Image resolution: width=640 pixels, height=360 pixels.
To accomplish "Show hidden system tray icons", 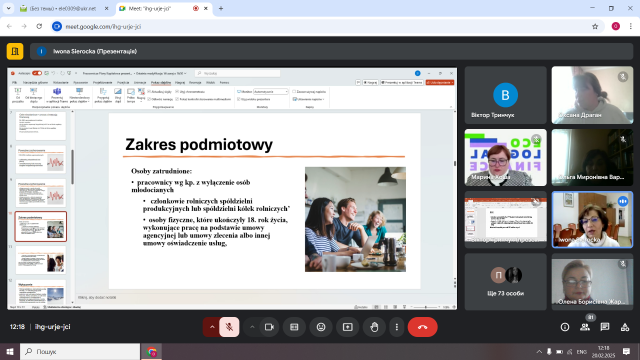I will point(539,351).
